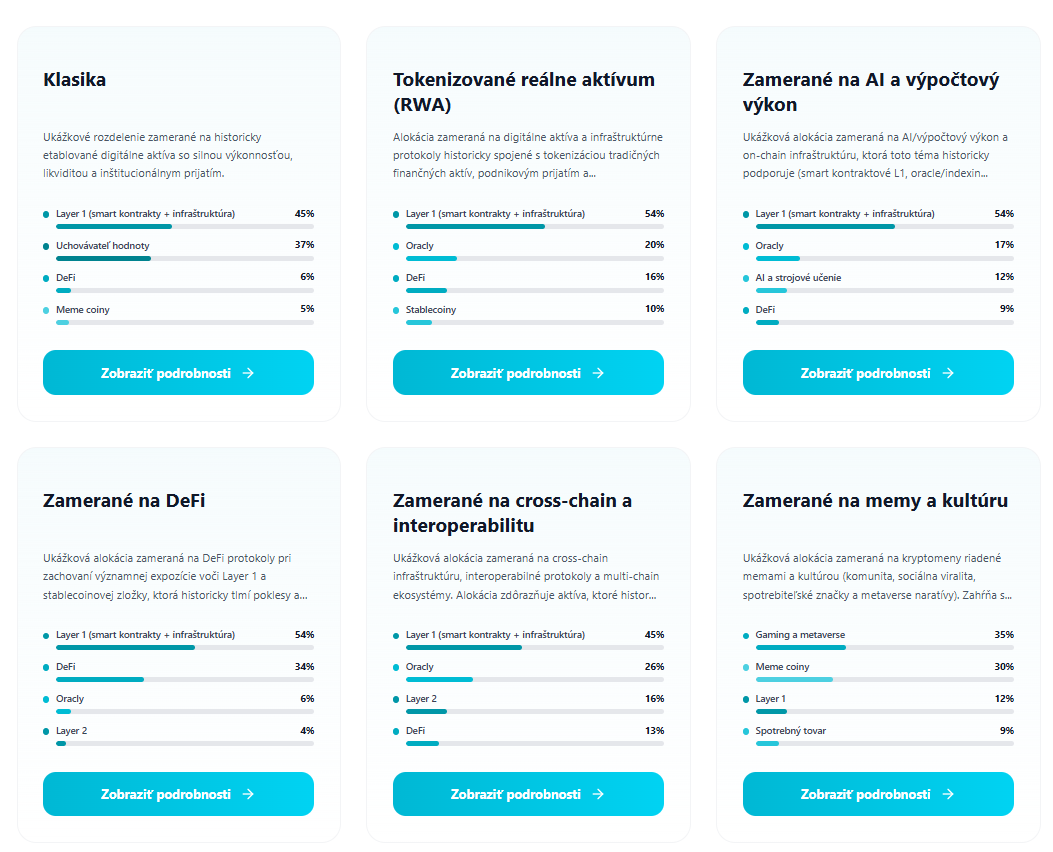Show details of the cross-chain a interoperabilitu card
The width and height of the screenshot is (1053, 852).
pyautogui.click(x=528, y=794)
